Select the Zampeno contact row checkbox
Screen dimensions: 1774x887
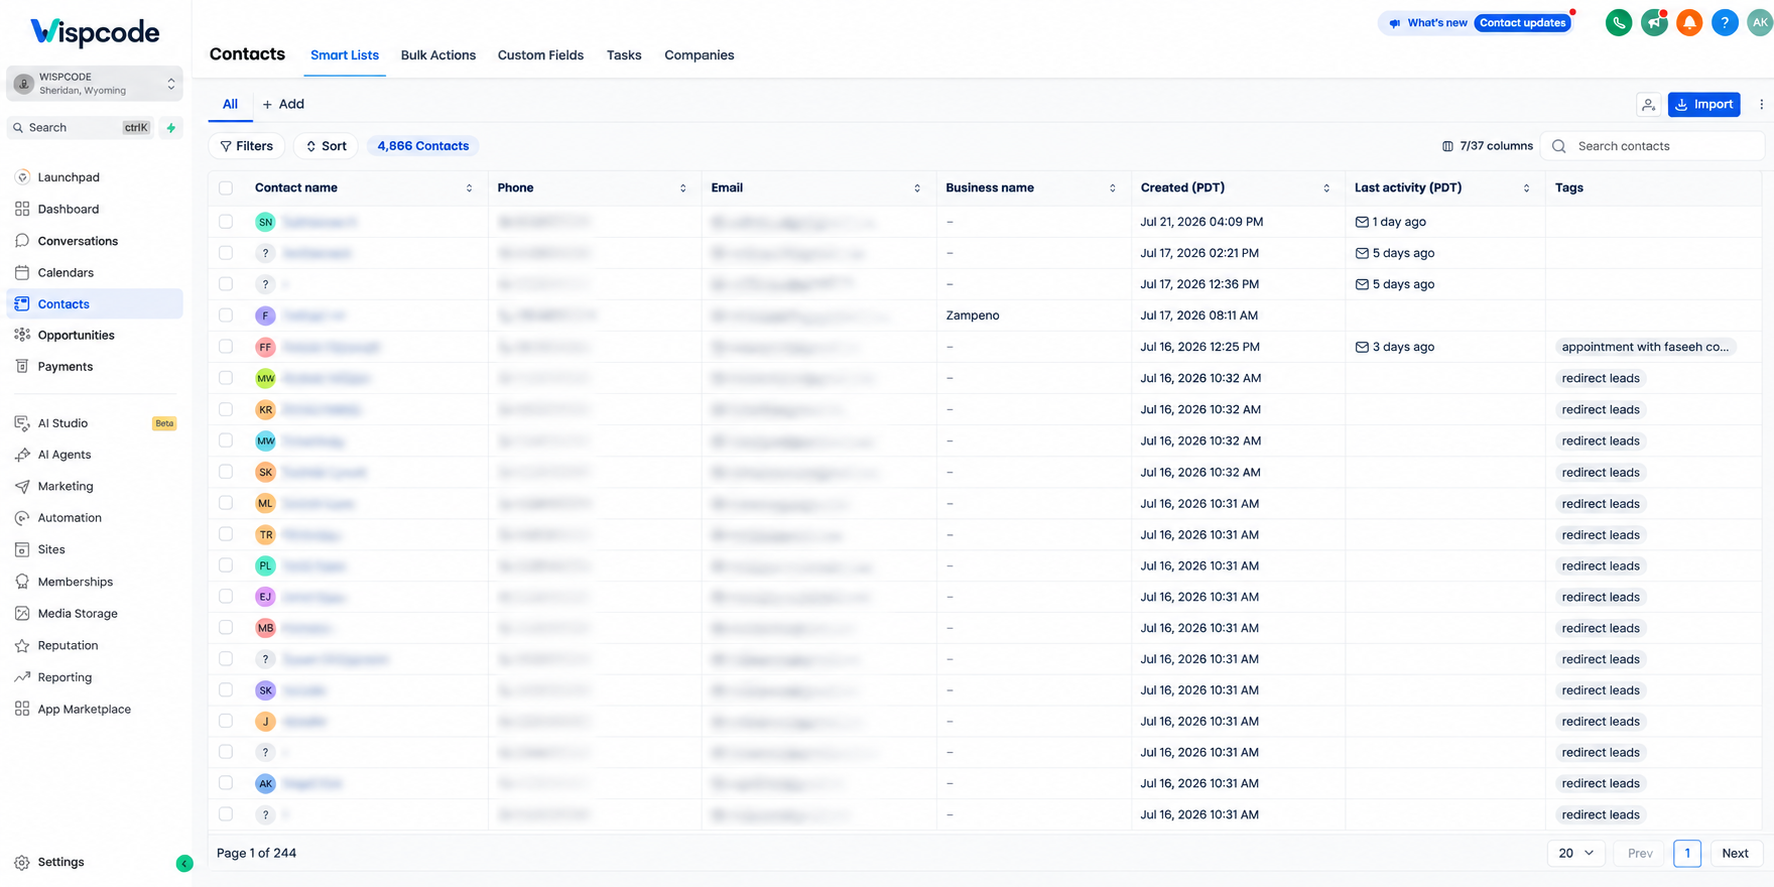tap(226, 315)
